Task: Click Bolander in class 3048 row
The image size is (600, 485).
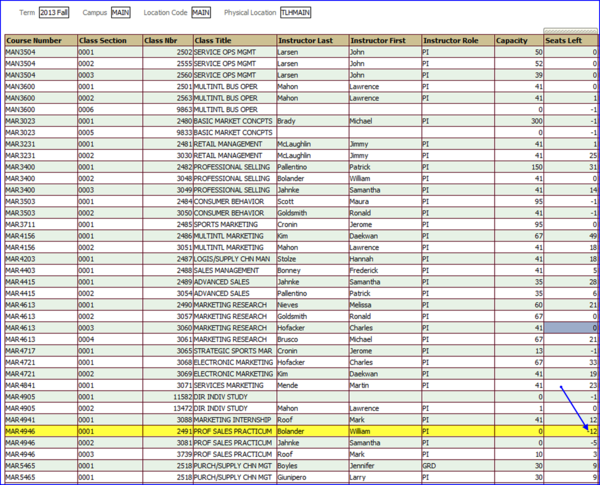Action: [x=291, y=179]
